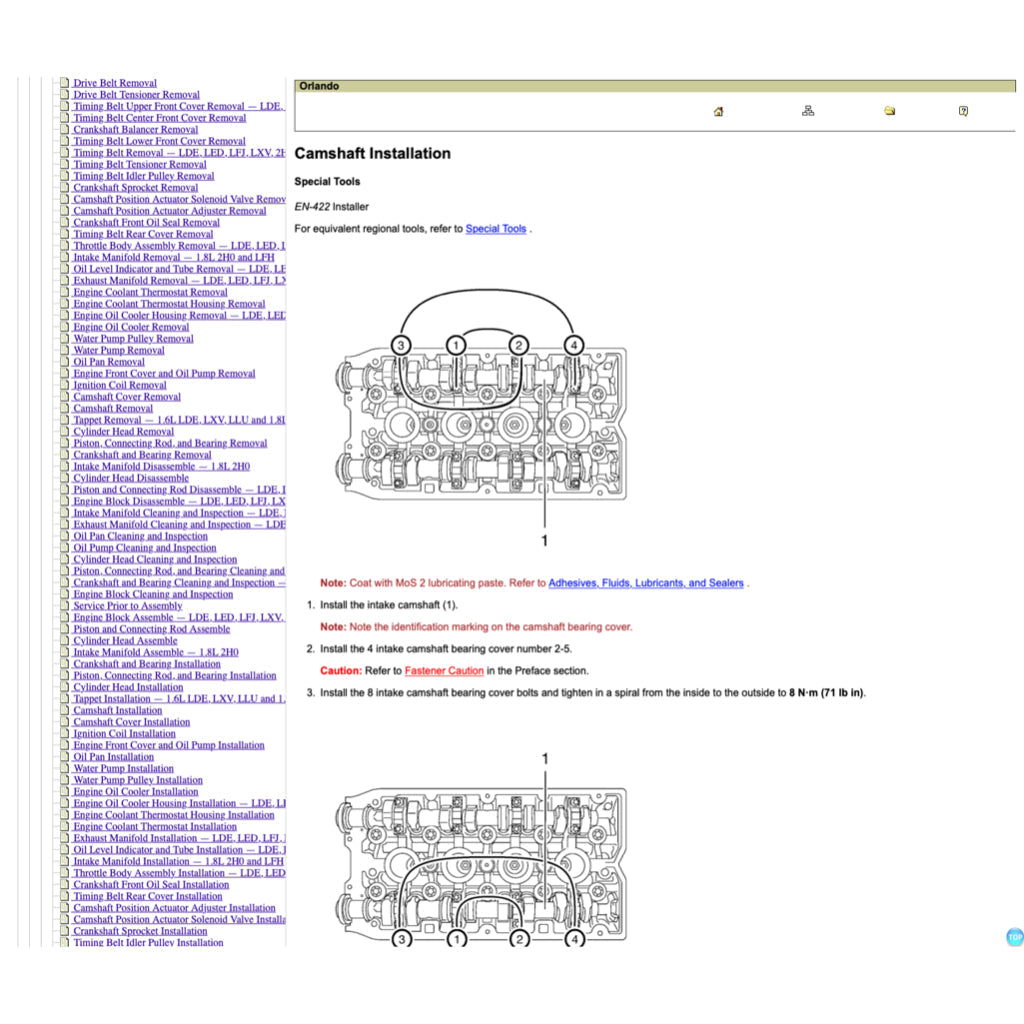Open the site map hierarchy icon
Image resolution: width=1024 pixels, height=1024 pixels.
pos(808,111)
